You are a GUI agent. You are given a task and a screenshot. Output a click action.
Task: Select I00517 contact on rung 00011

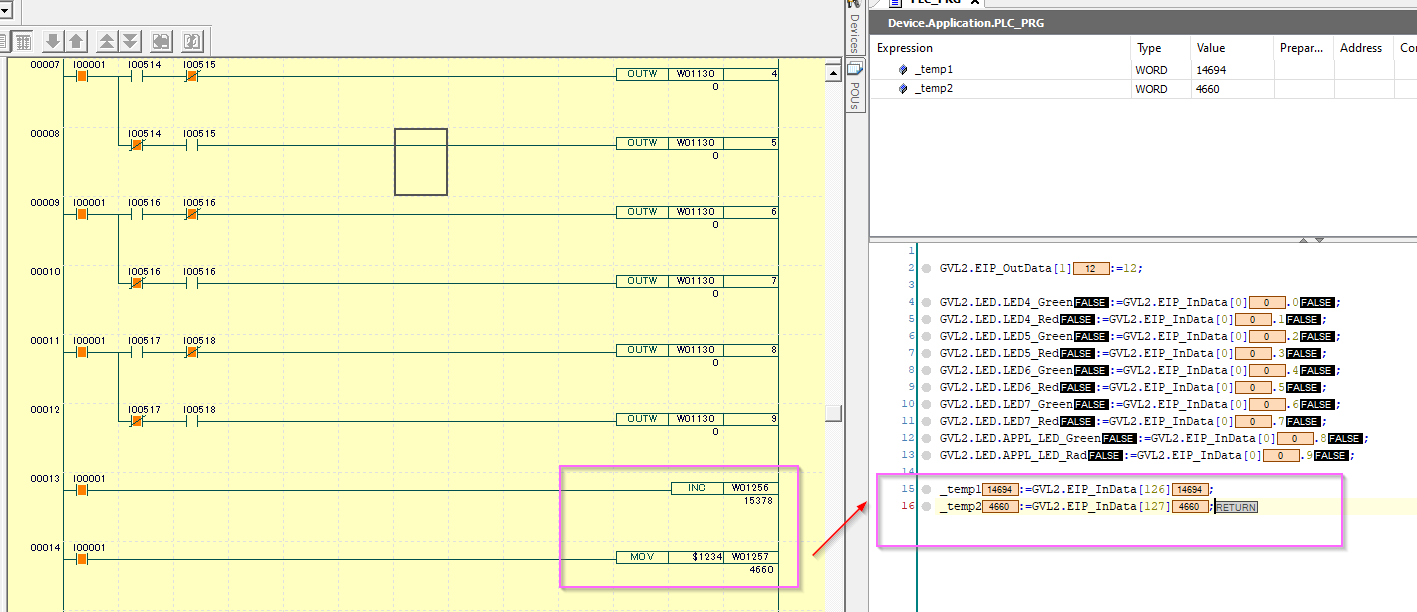[138, 350]
